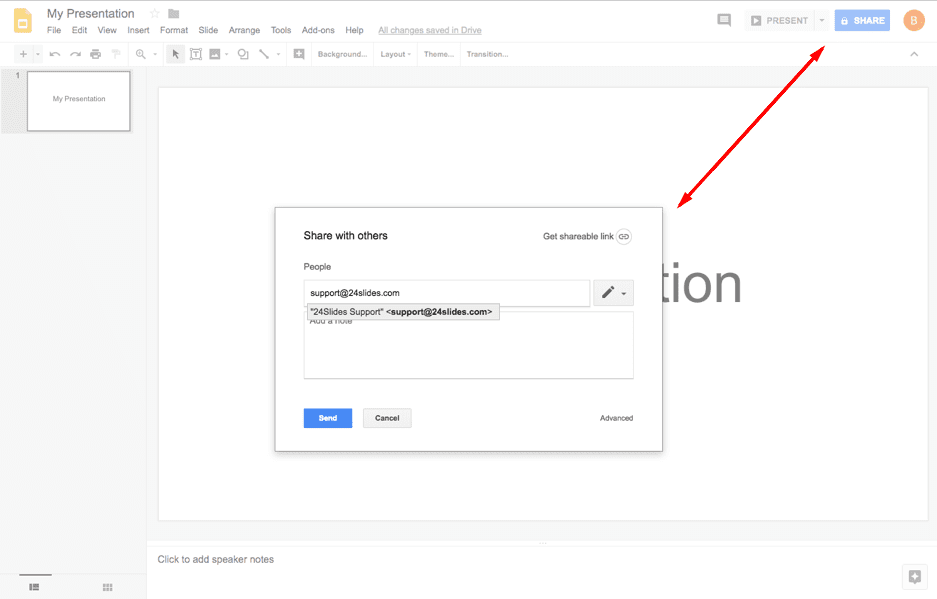Select the text box tool

[x=195, y=54]
